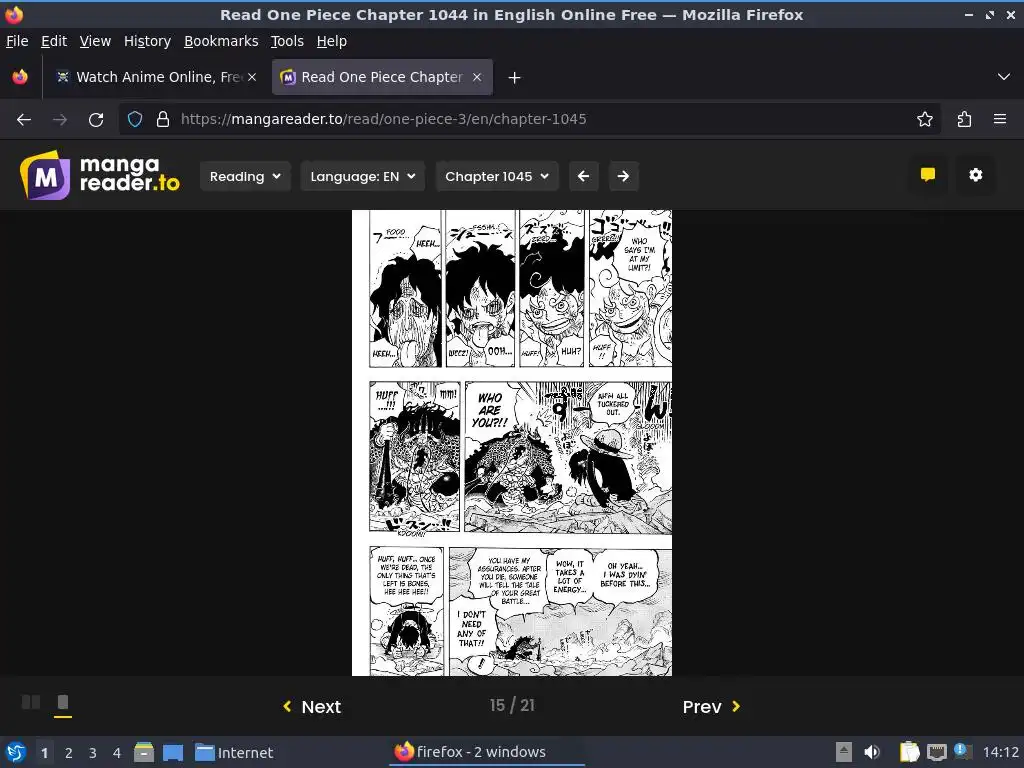The image size is (1024, 768).
Task: Open the Tools menu
Action: [287, 41]
